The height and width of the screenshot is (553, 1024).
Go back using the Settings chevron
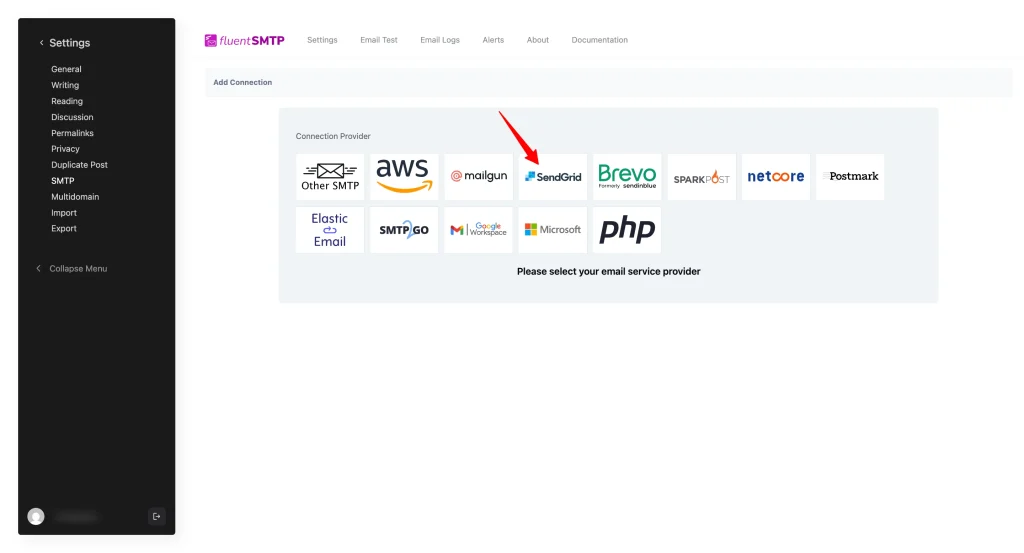[x=41, y=43]
